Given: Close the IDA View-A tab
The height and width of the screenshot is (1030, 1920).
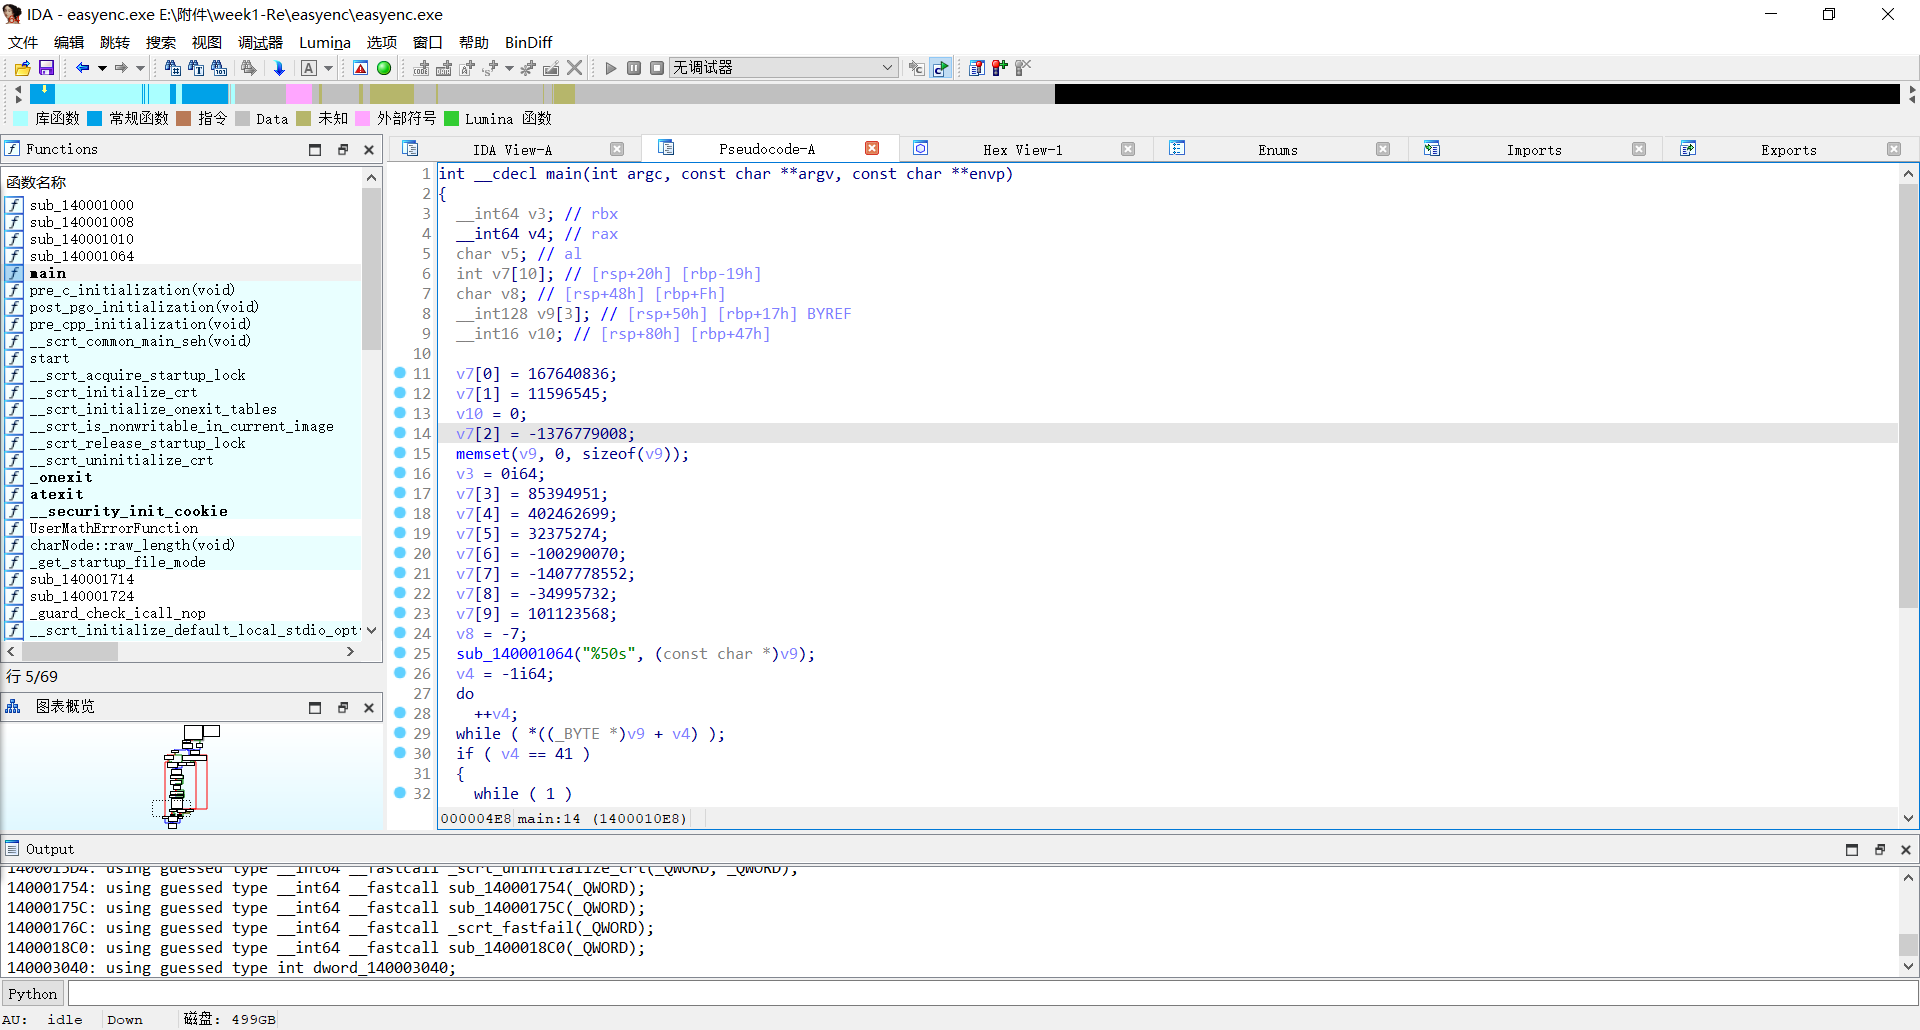Looking at the screenshot, I should click(617, 149).
